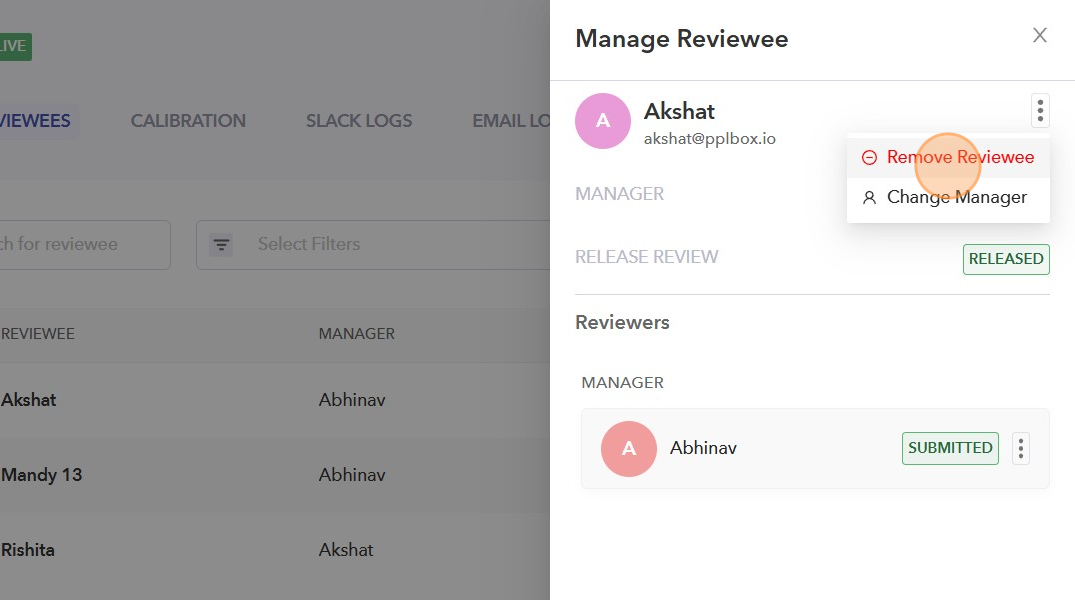Open Abhinav reviewer's three-dot menu
The width and height of the screenshot is (1075, 600).
tap(1020, 448)
